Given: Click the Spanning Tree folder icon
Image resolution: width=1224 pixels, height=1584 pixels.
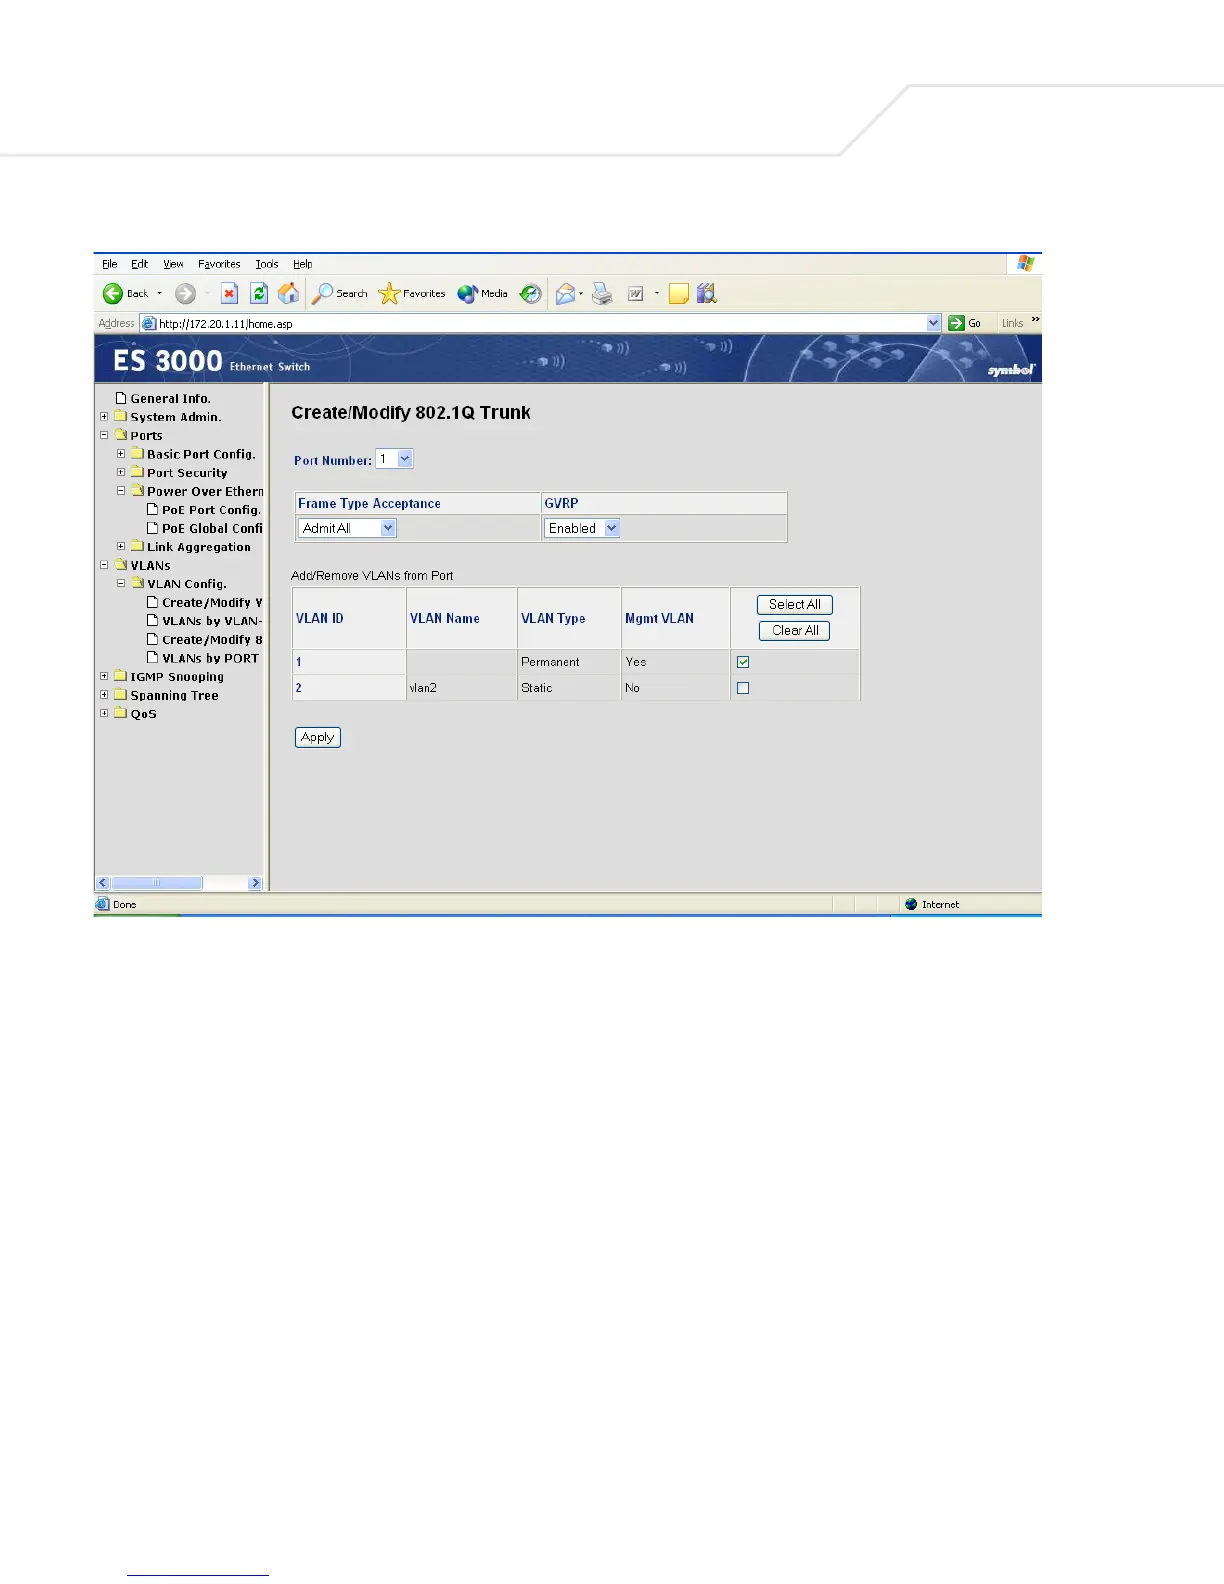Looking at the screenshot, I should point(120,694).
